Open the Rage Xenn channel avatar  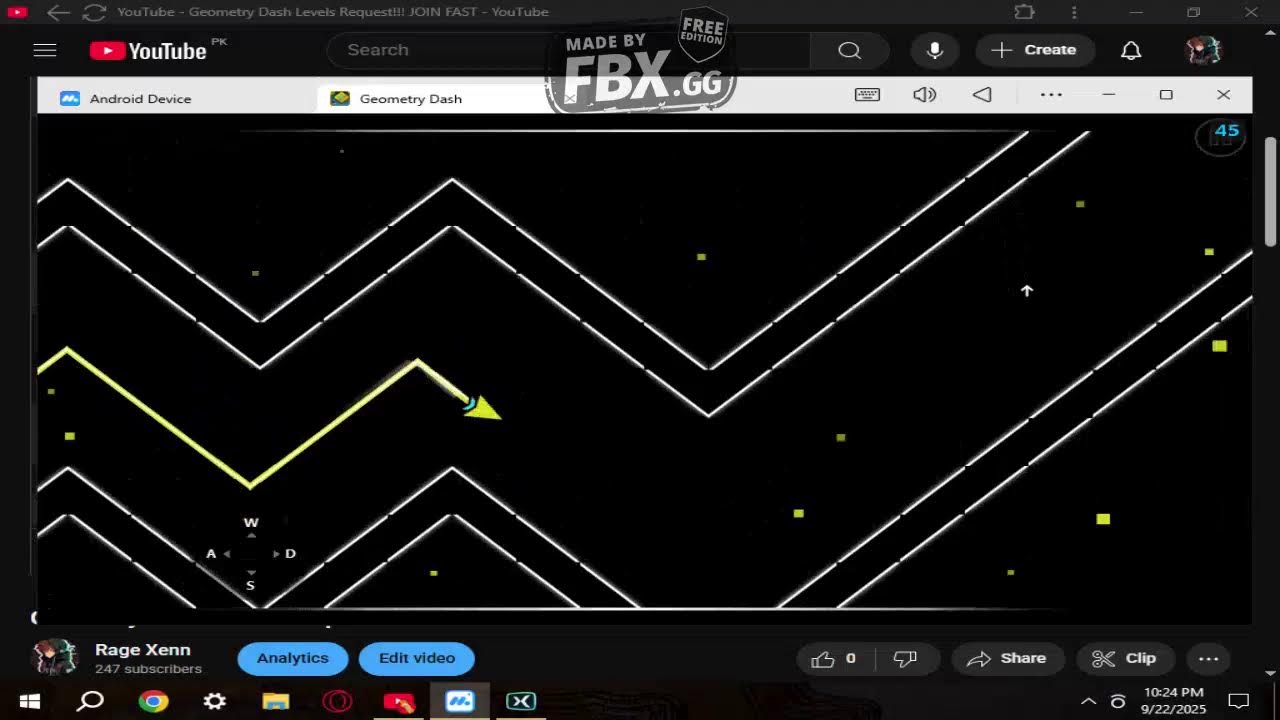pyautogui.click(x=55, y=658)
